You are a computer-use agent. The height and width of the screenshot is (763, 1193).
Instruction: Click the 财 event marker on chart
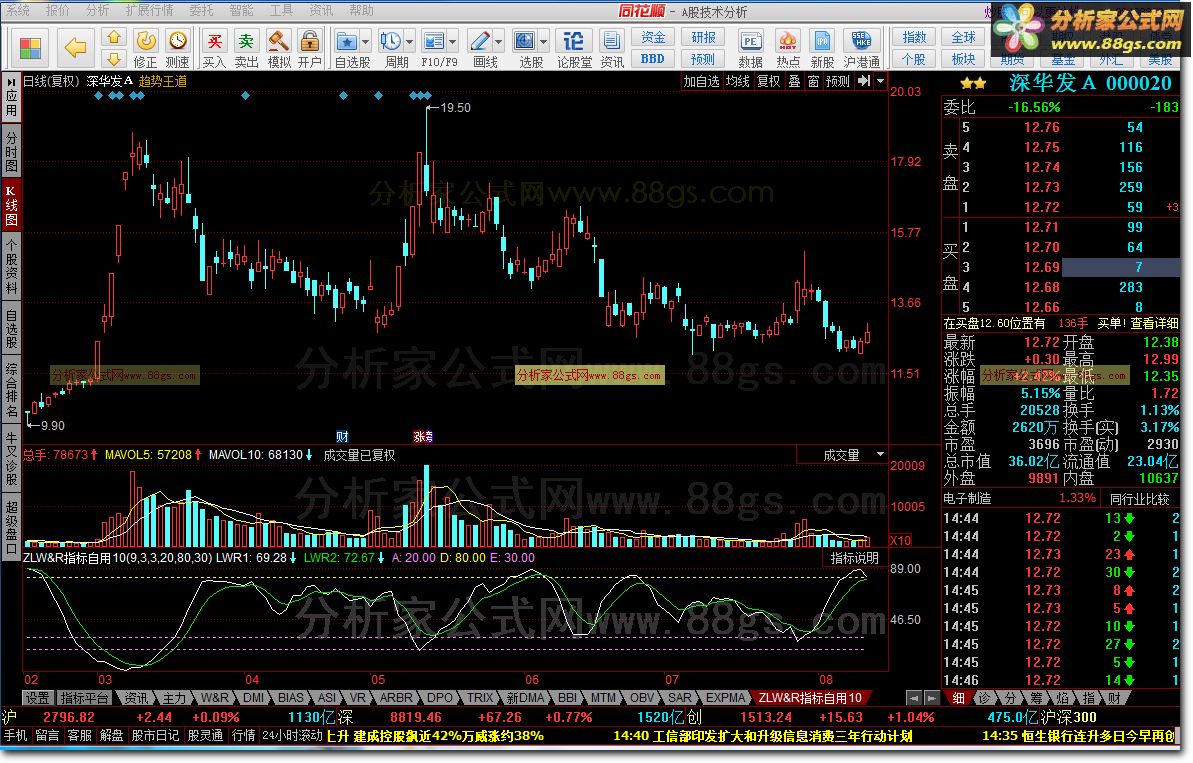point(342,437)
